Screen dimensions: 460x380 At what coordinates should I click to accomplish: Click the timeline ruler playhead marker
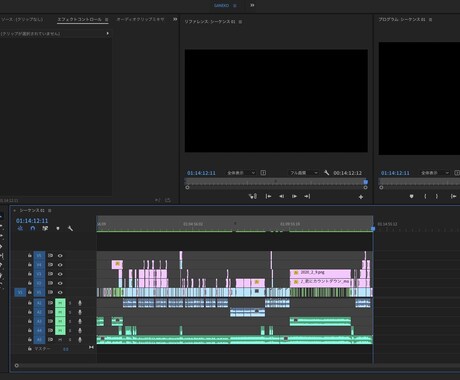tap(373, 229)
